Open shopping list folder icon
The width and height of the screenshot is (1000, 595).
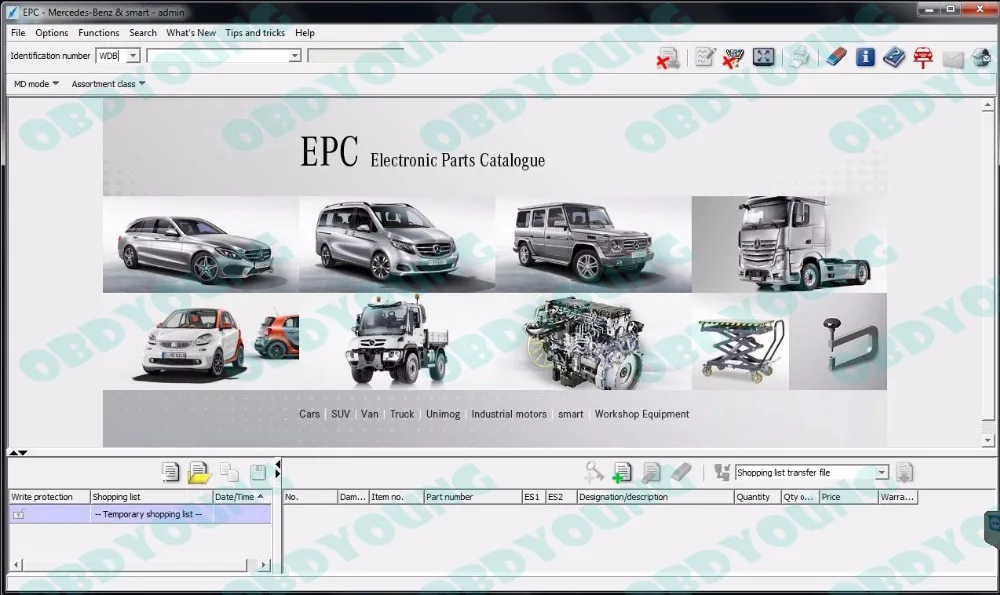point(199,473)
